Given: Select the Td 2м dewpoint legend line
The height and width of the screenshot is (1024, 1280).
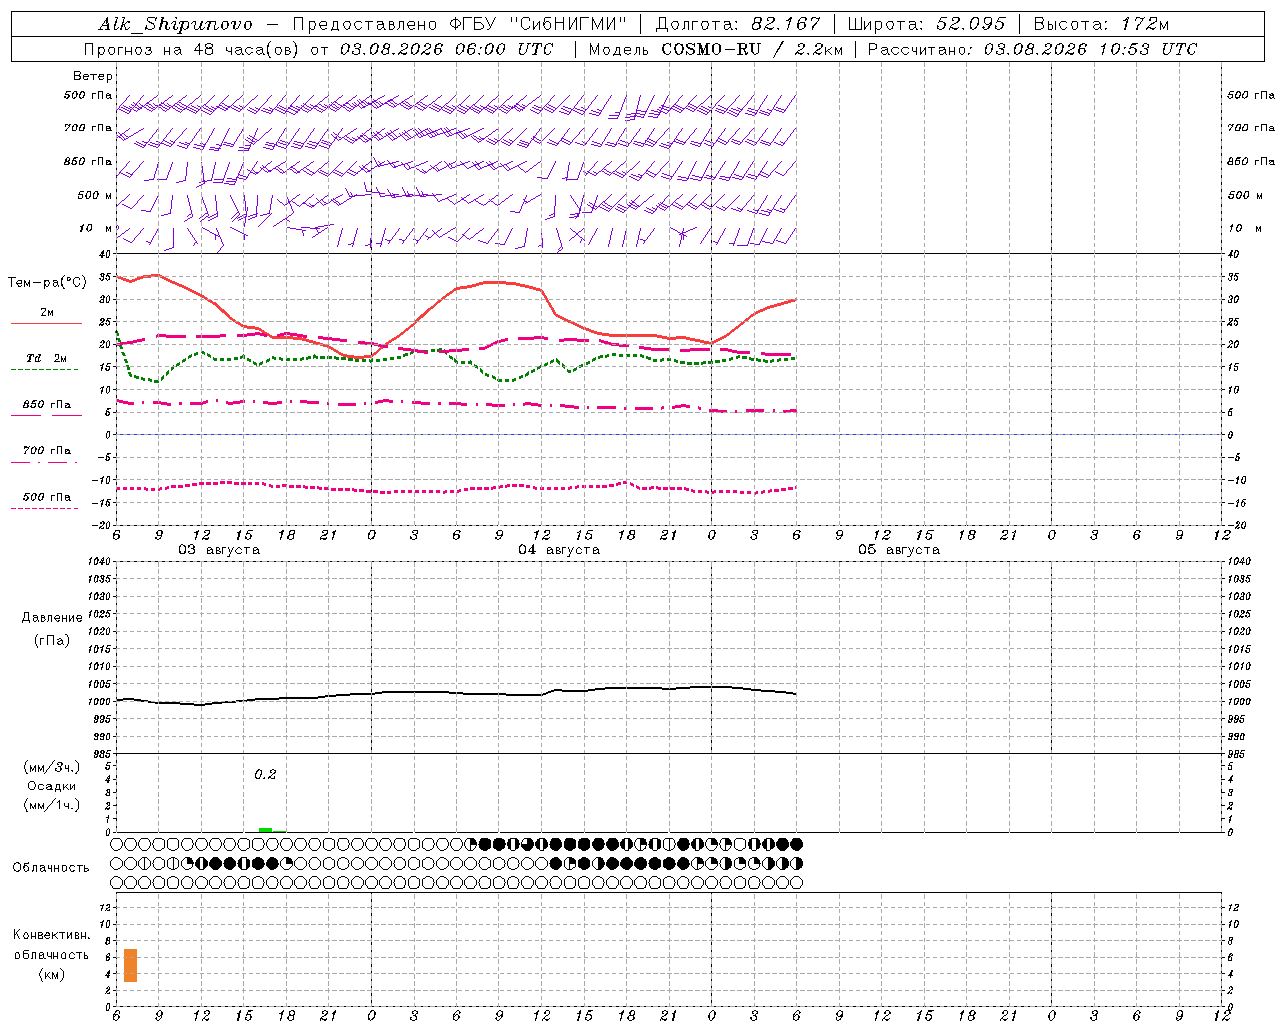Looking at the screenshot, I should click(x=44, y=370).
